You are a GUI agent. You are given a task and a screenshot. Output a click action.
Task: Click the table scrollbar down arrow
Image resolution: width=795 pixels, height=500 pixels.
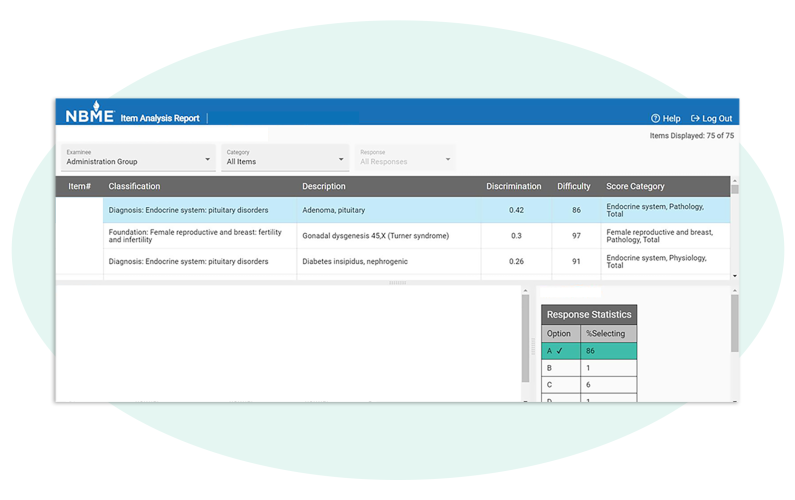coord(735,276)
